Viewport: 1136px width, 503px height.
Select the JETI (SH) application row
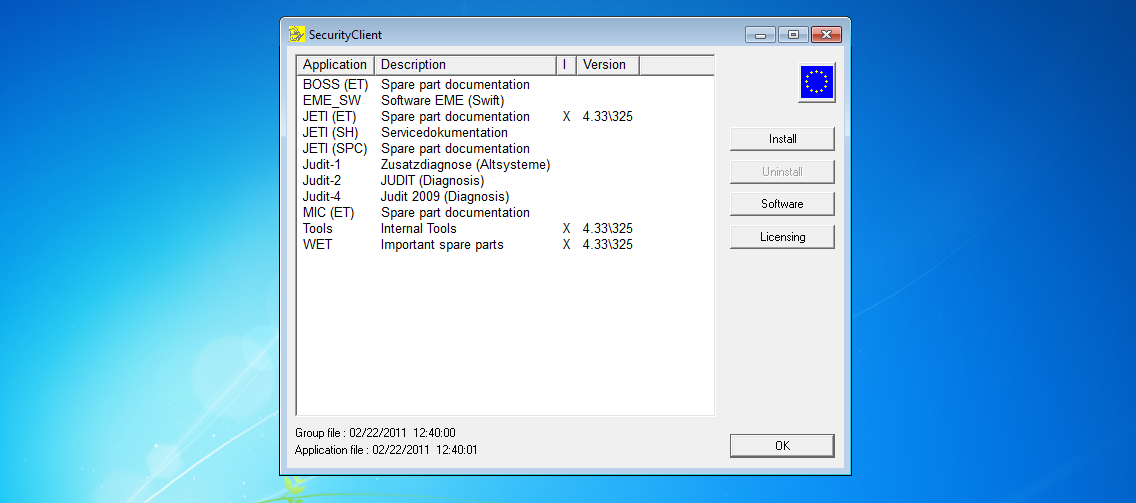pos(505,133)
